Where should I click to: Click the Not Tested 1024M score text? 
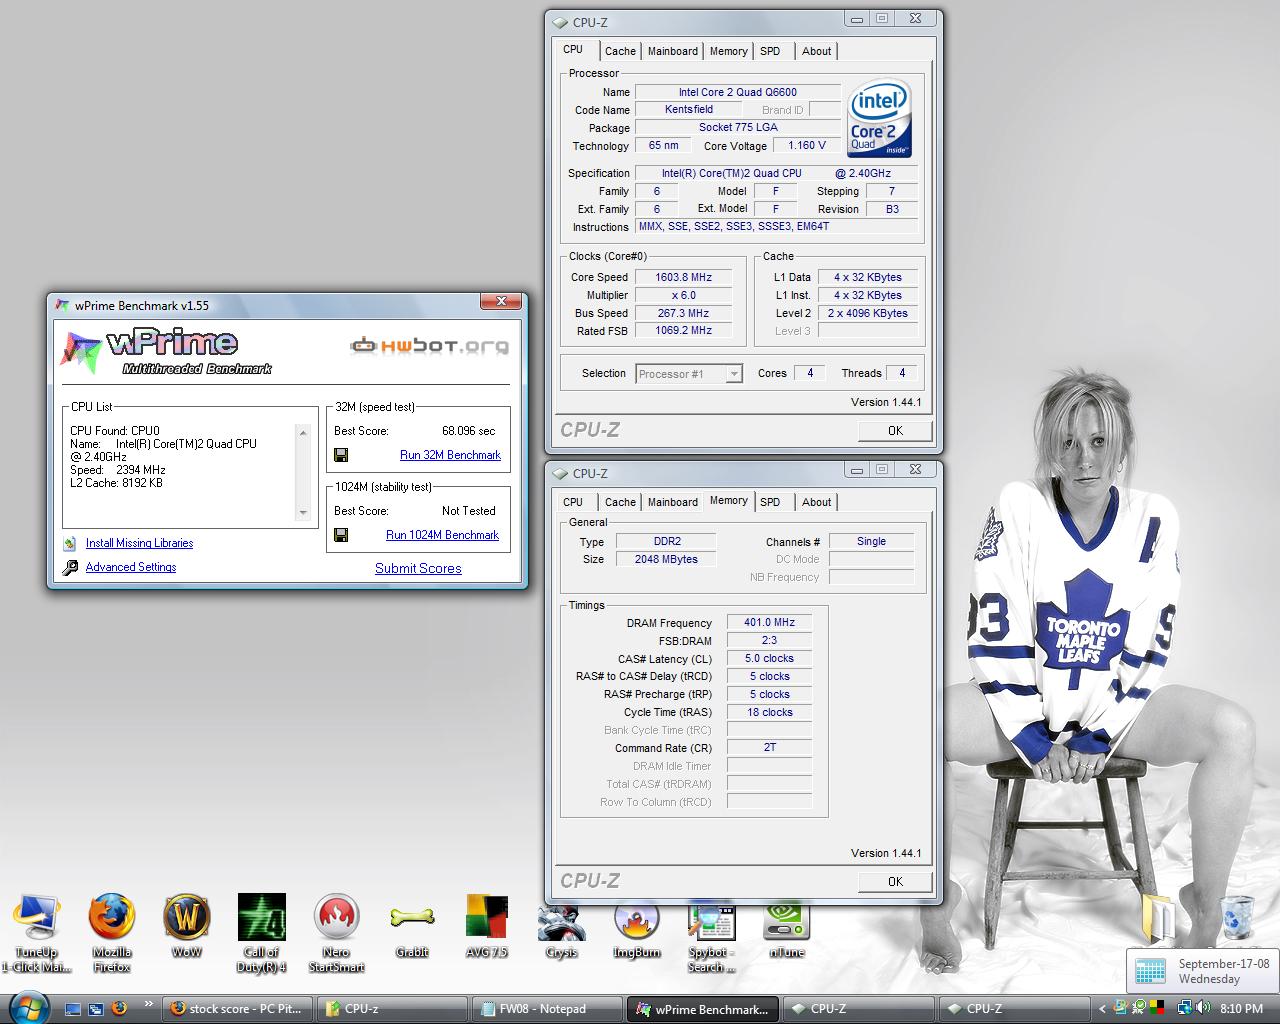pos(468,511)
